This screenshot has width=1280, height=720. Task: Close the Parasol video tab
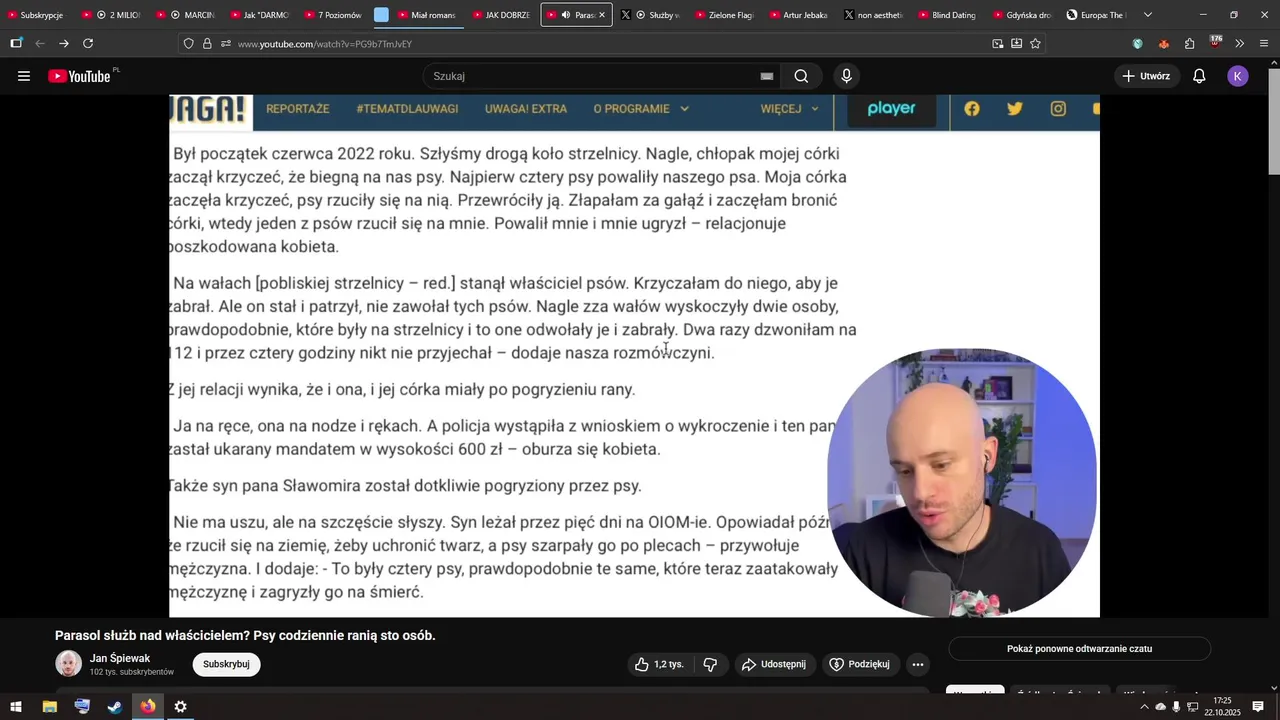(602, 15)
